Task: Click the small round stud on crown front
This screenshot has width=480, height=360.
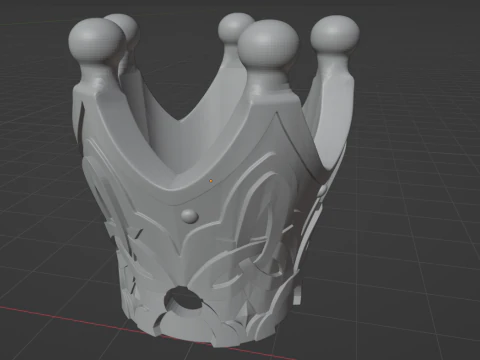Action: tap(189, 216)
